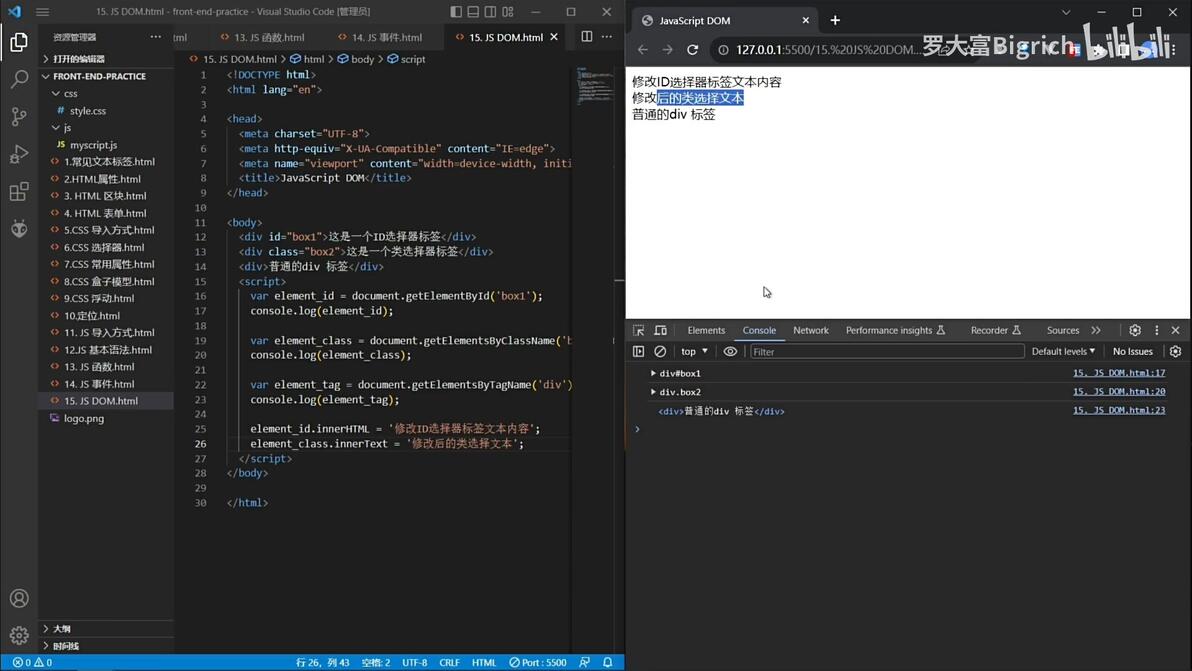Show the console sidebar
Viewport: 1192px width, 671px height.
(639, 352)
